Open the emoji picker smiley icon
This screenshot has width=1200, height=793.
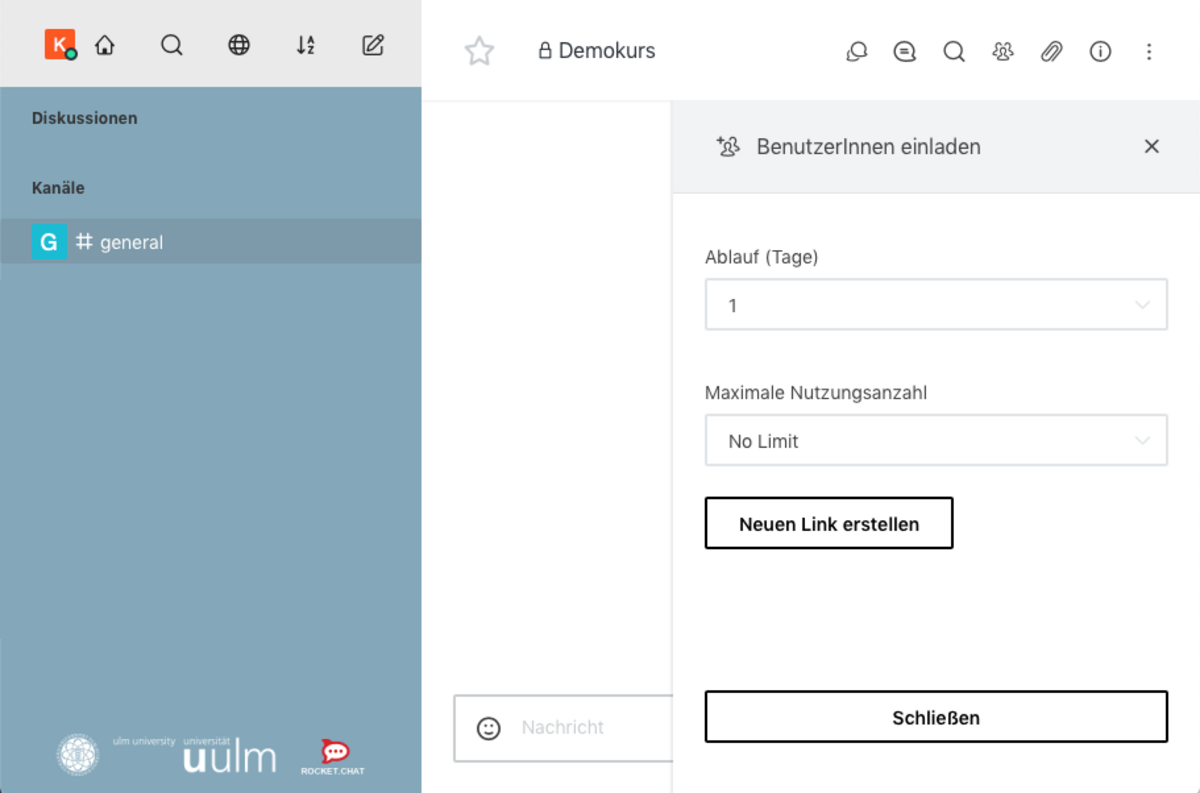489,728
